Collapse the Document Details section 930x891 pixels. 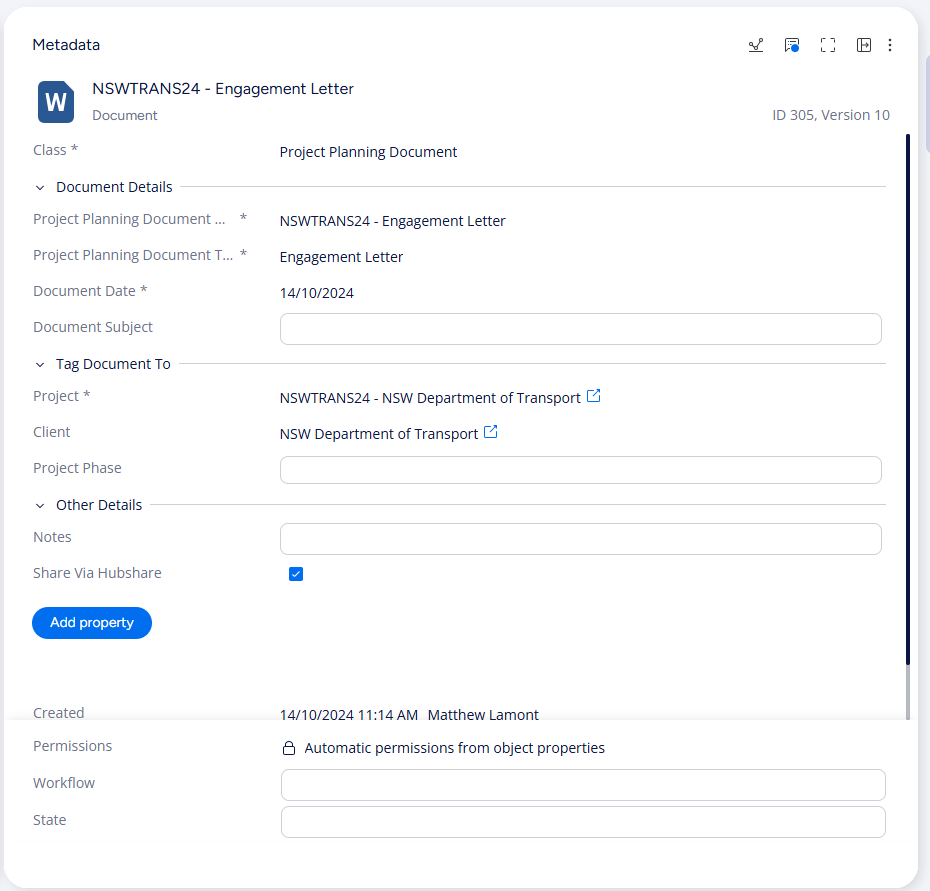click(40, 187)
